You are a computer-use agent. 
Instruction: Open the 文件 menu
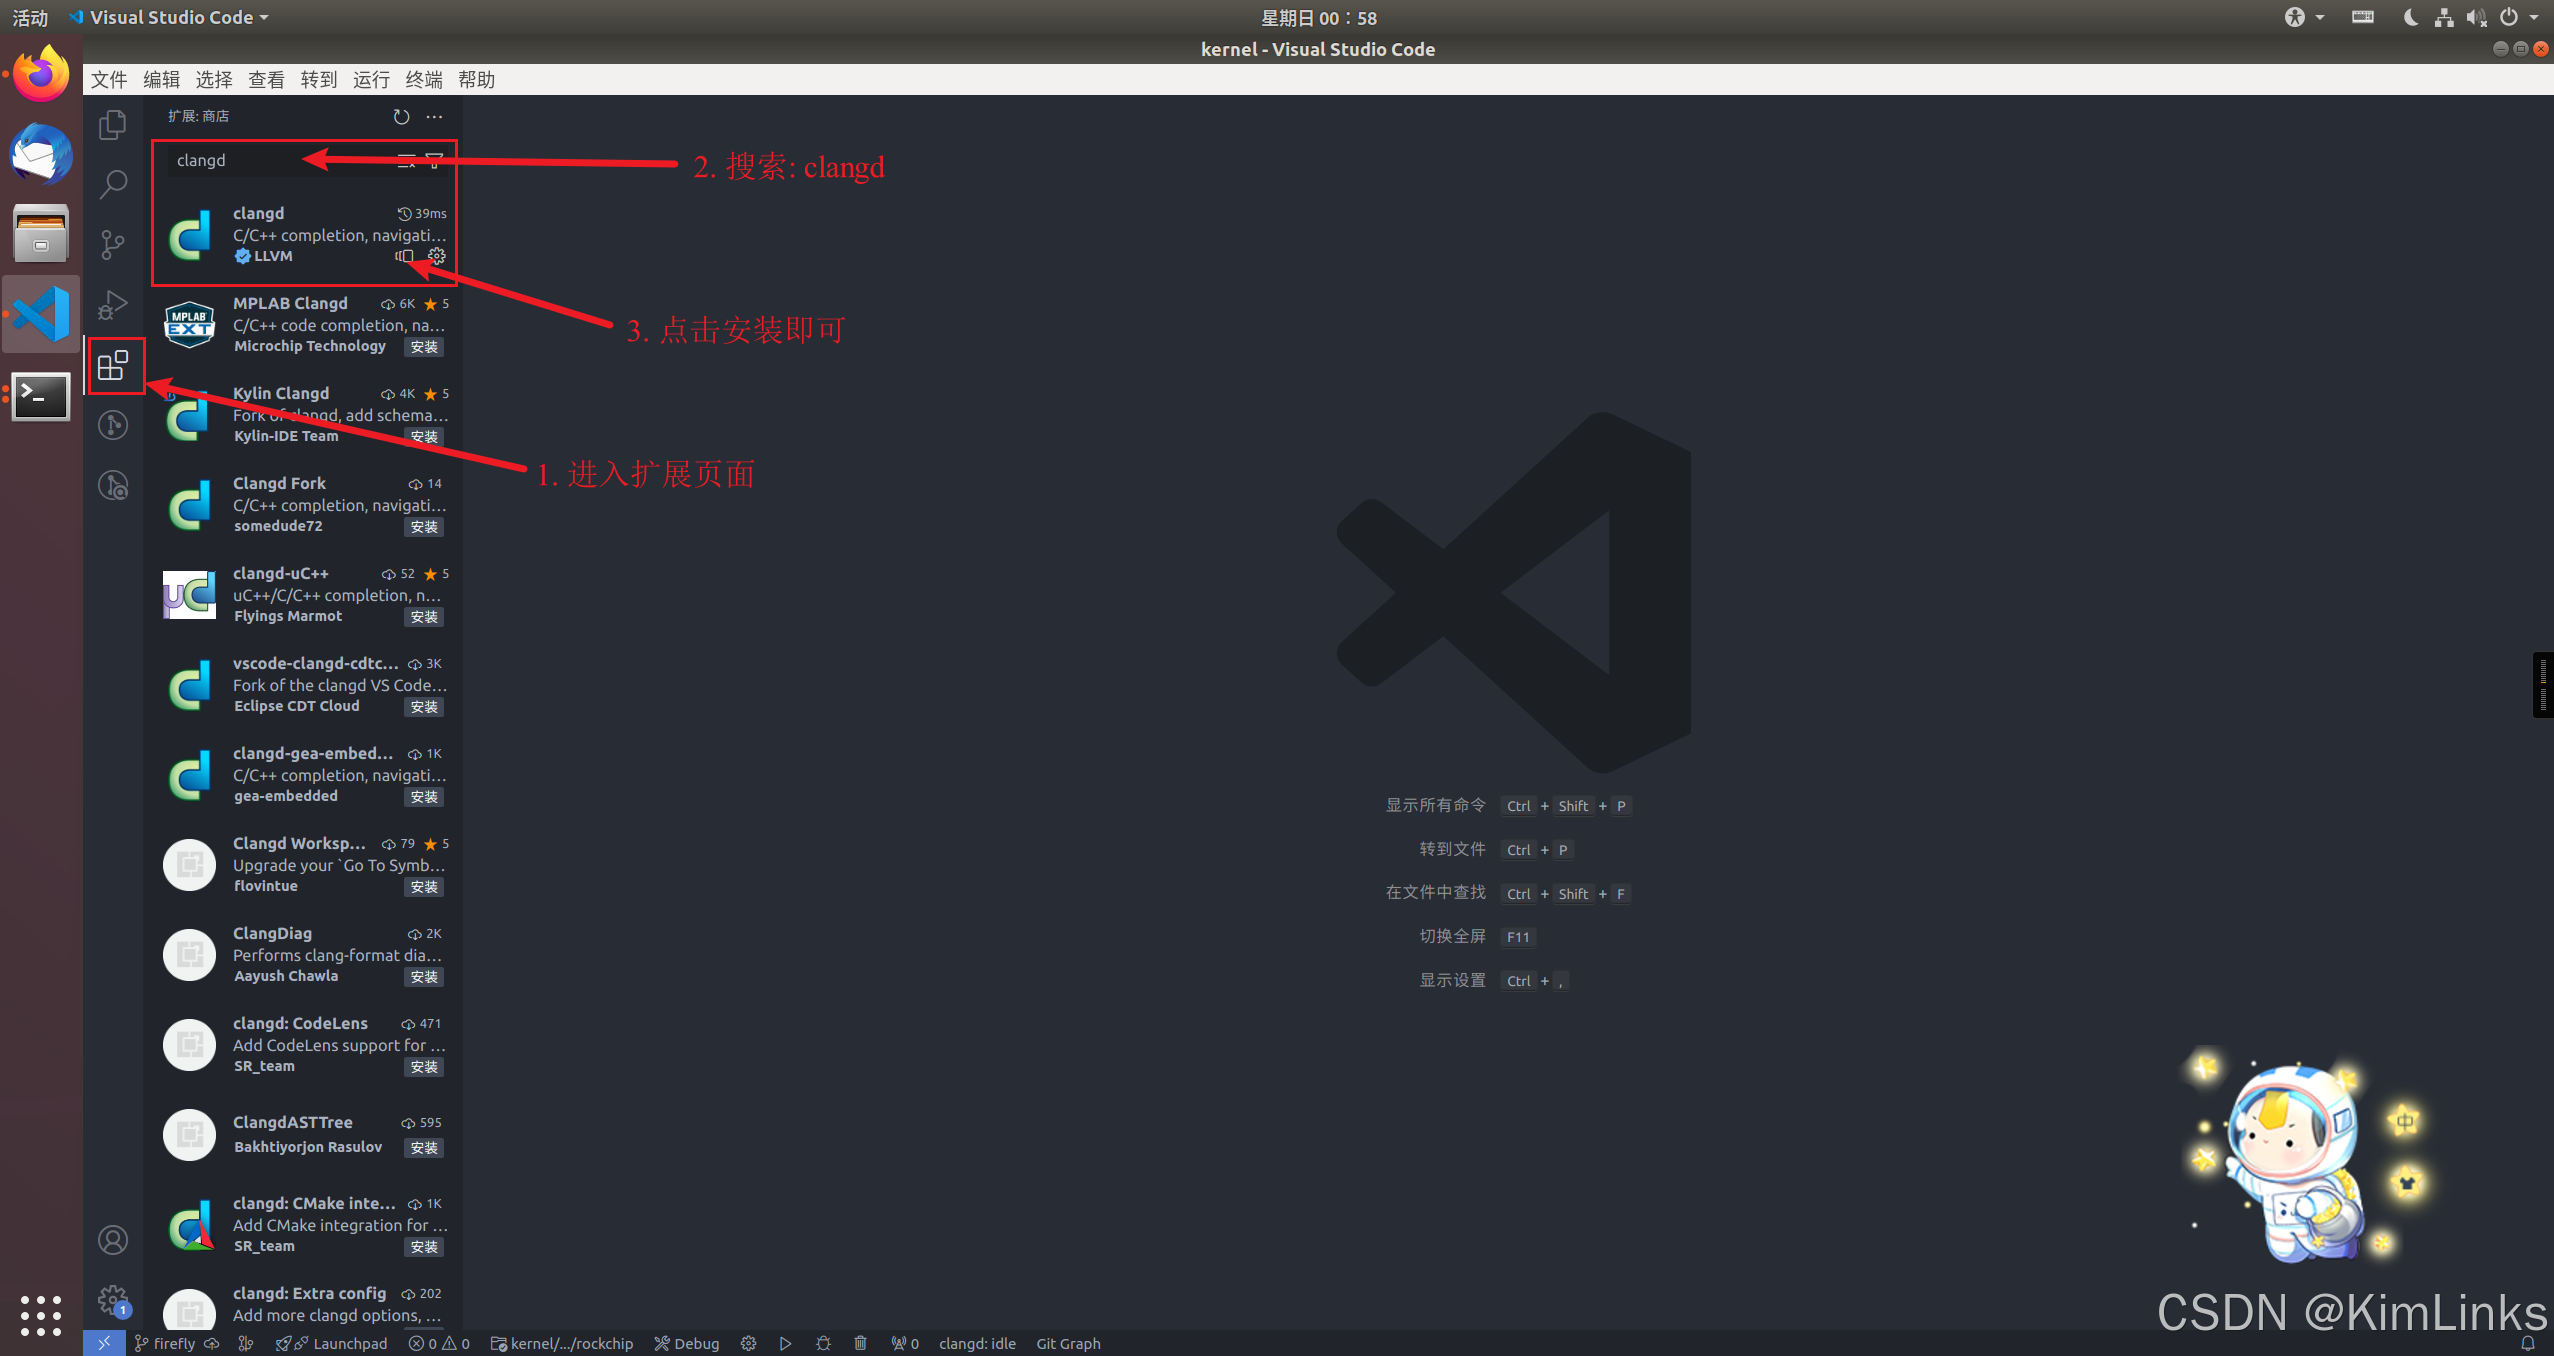[x=109, y=80]
